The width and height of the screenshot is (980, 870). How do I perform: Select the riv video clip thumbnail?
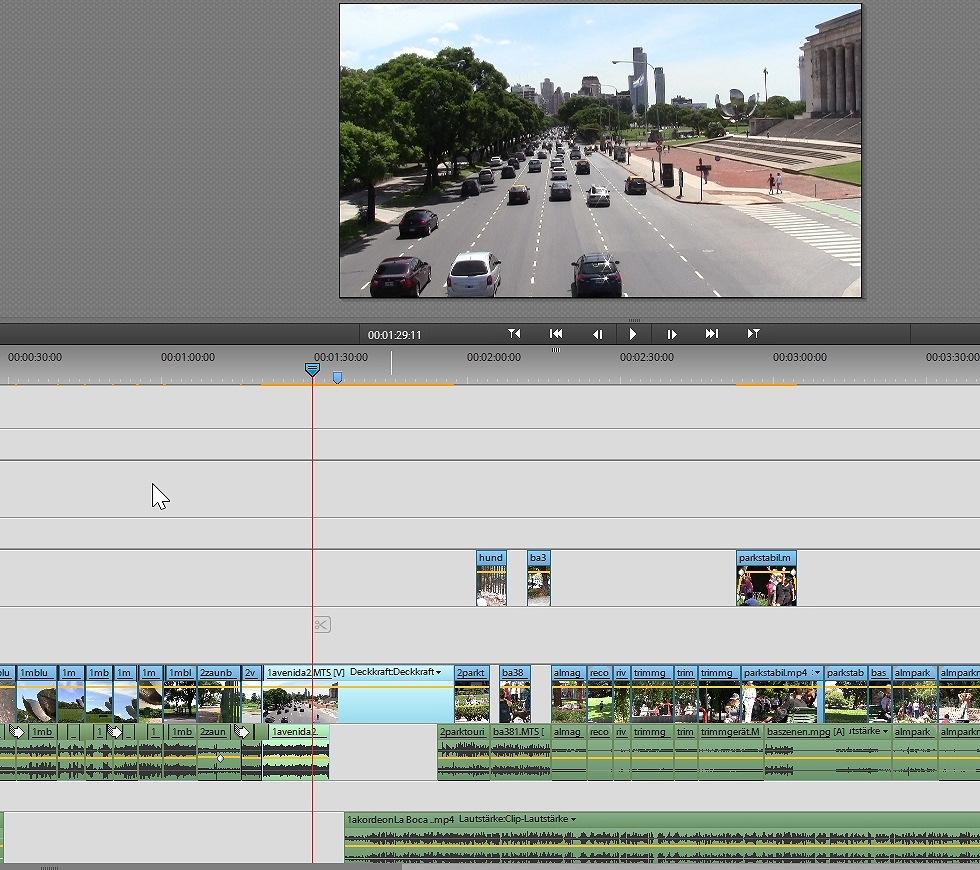tap(622, 702)
